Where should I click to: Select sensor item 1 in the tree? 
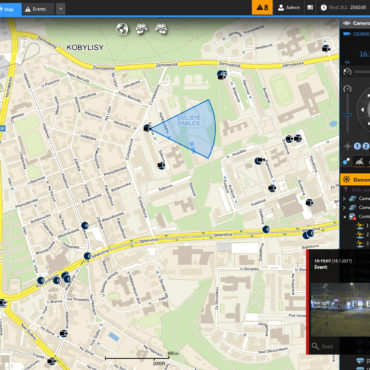363,226
